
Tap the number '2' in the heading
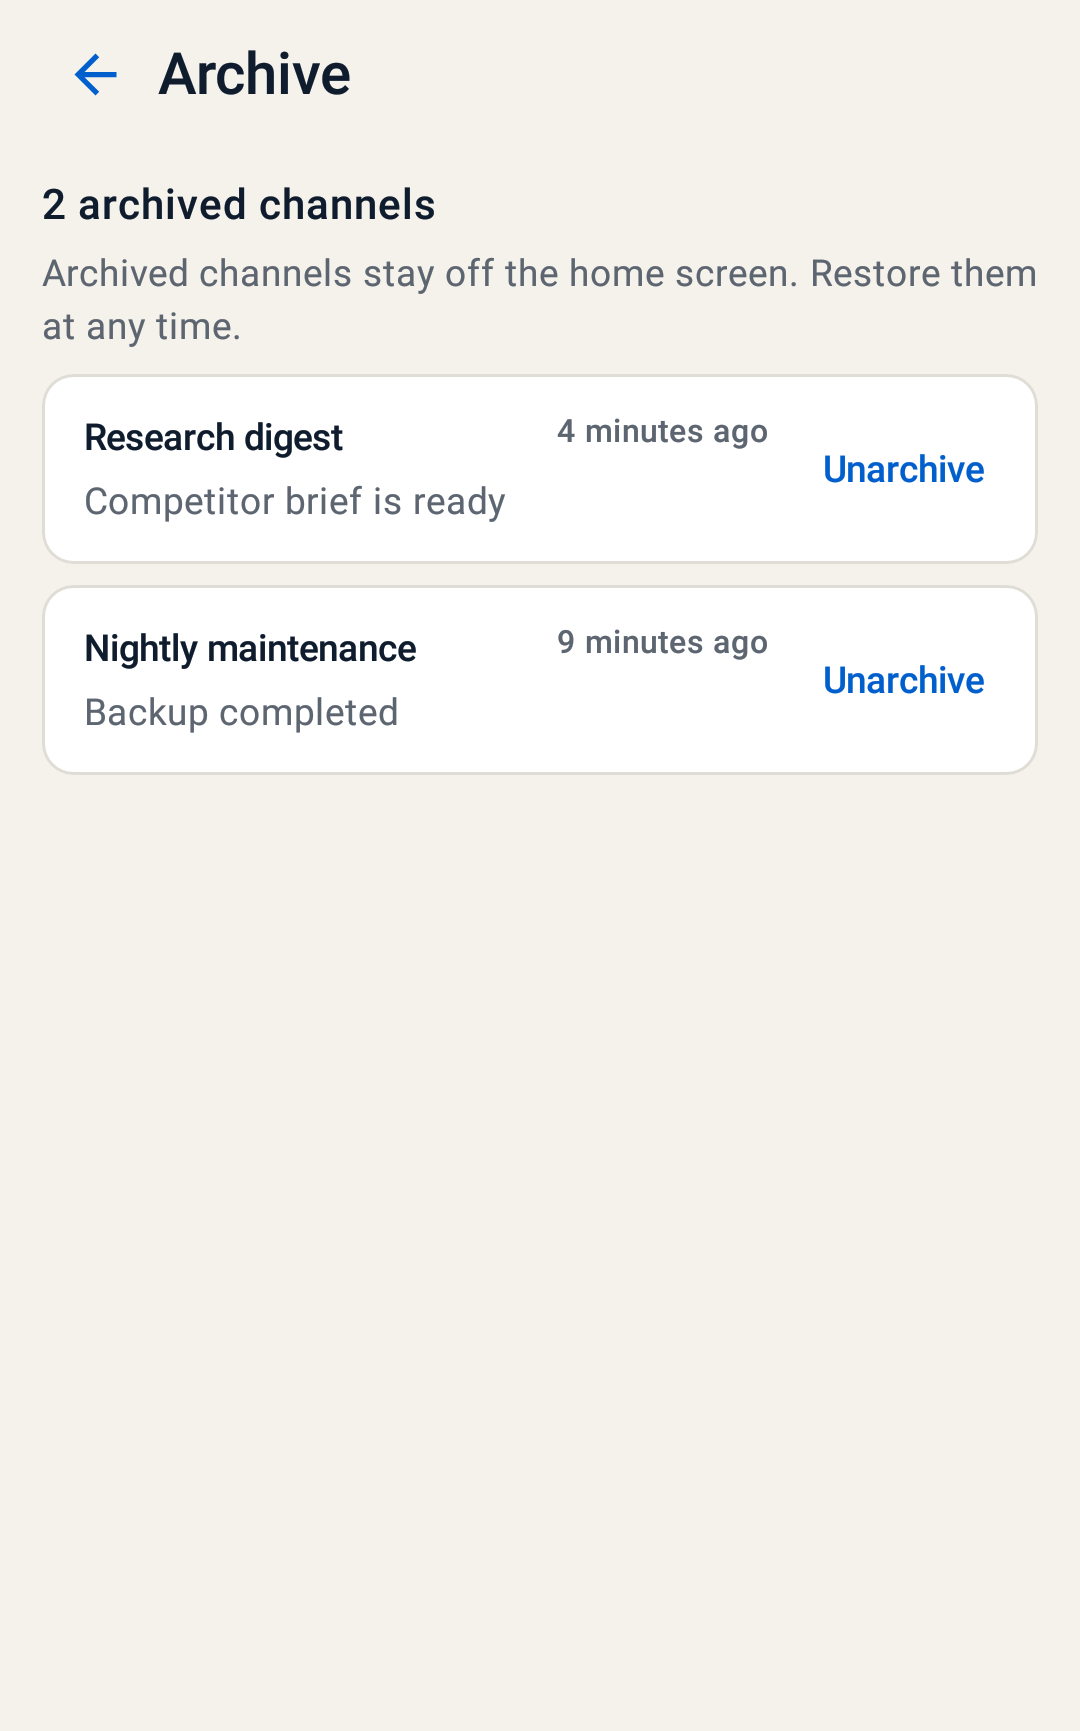pos(54,205)
